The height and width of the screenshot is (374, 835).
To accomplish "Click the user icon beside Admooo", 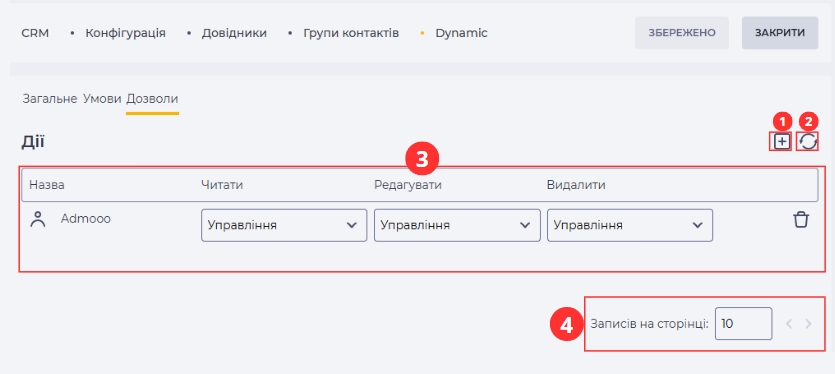I will (x=38, y=219).
